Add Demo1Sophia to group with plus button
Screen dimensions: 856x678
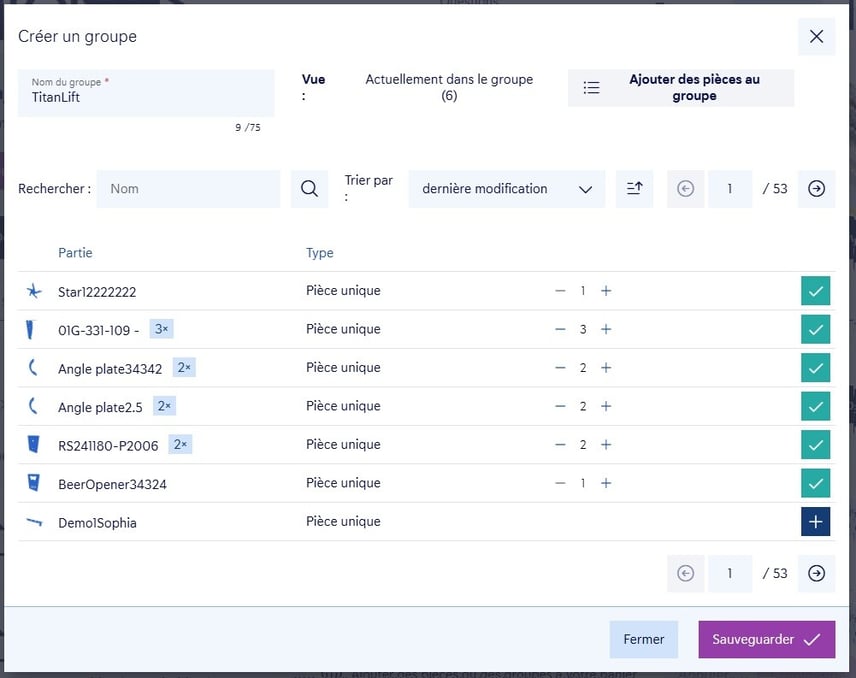tap(816, 522)
